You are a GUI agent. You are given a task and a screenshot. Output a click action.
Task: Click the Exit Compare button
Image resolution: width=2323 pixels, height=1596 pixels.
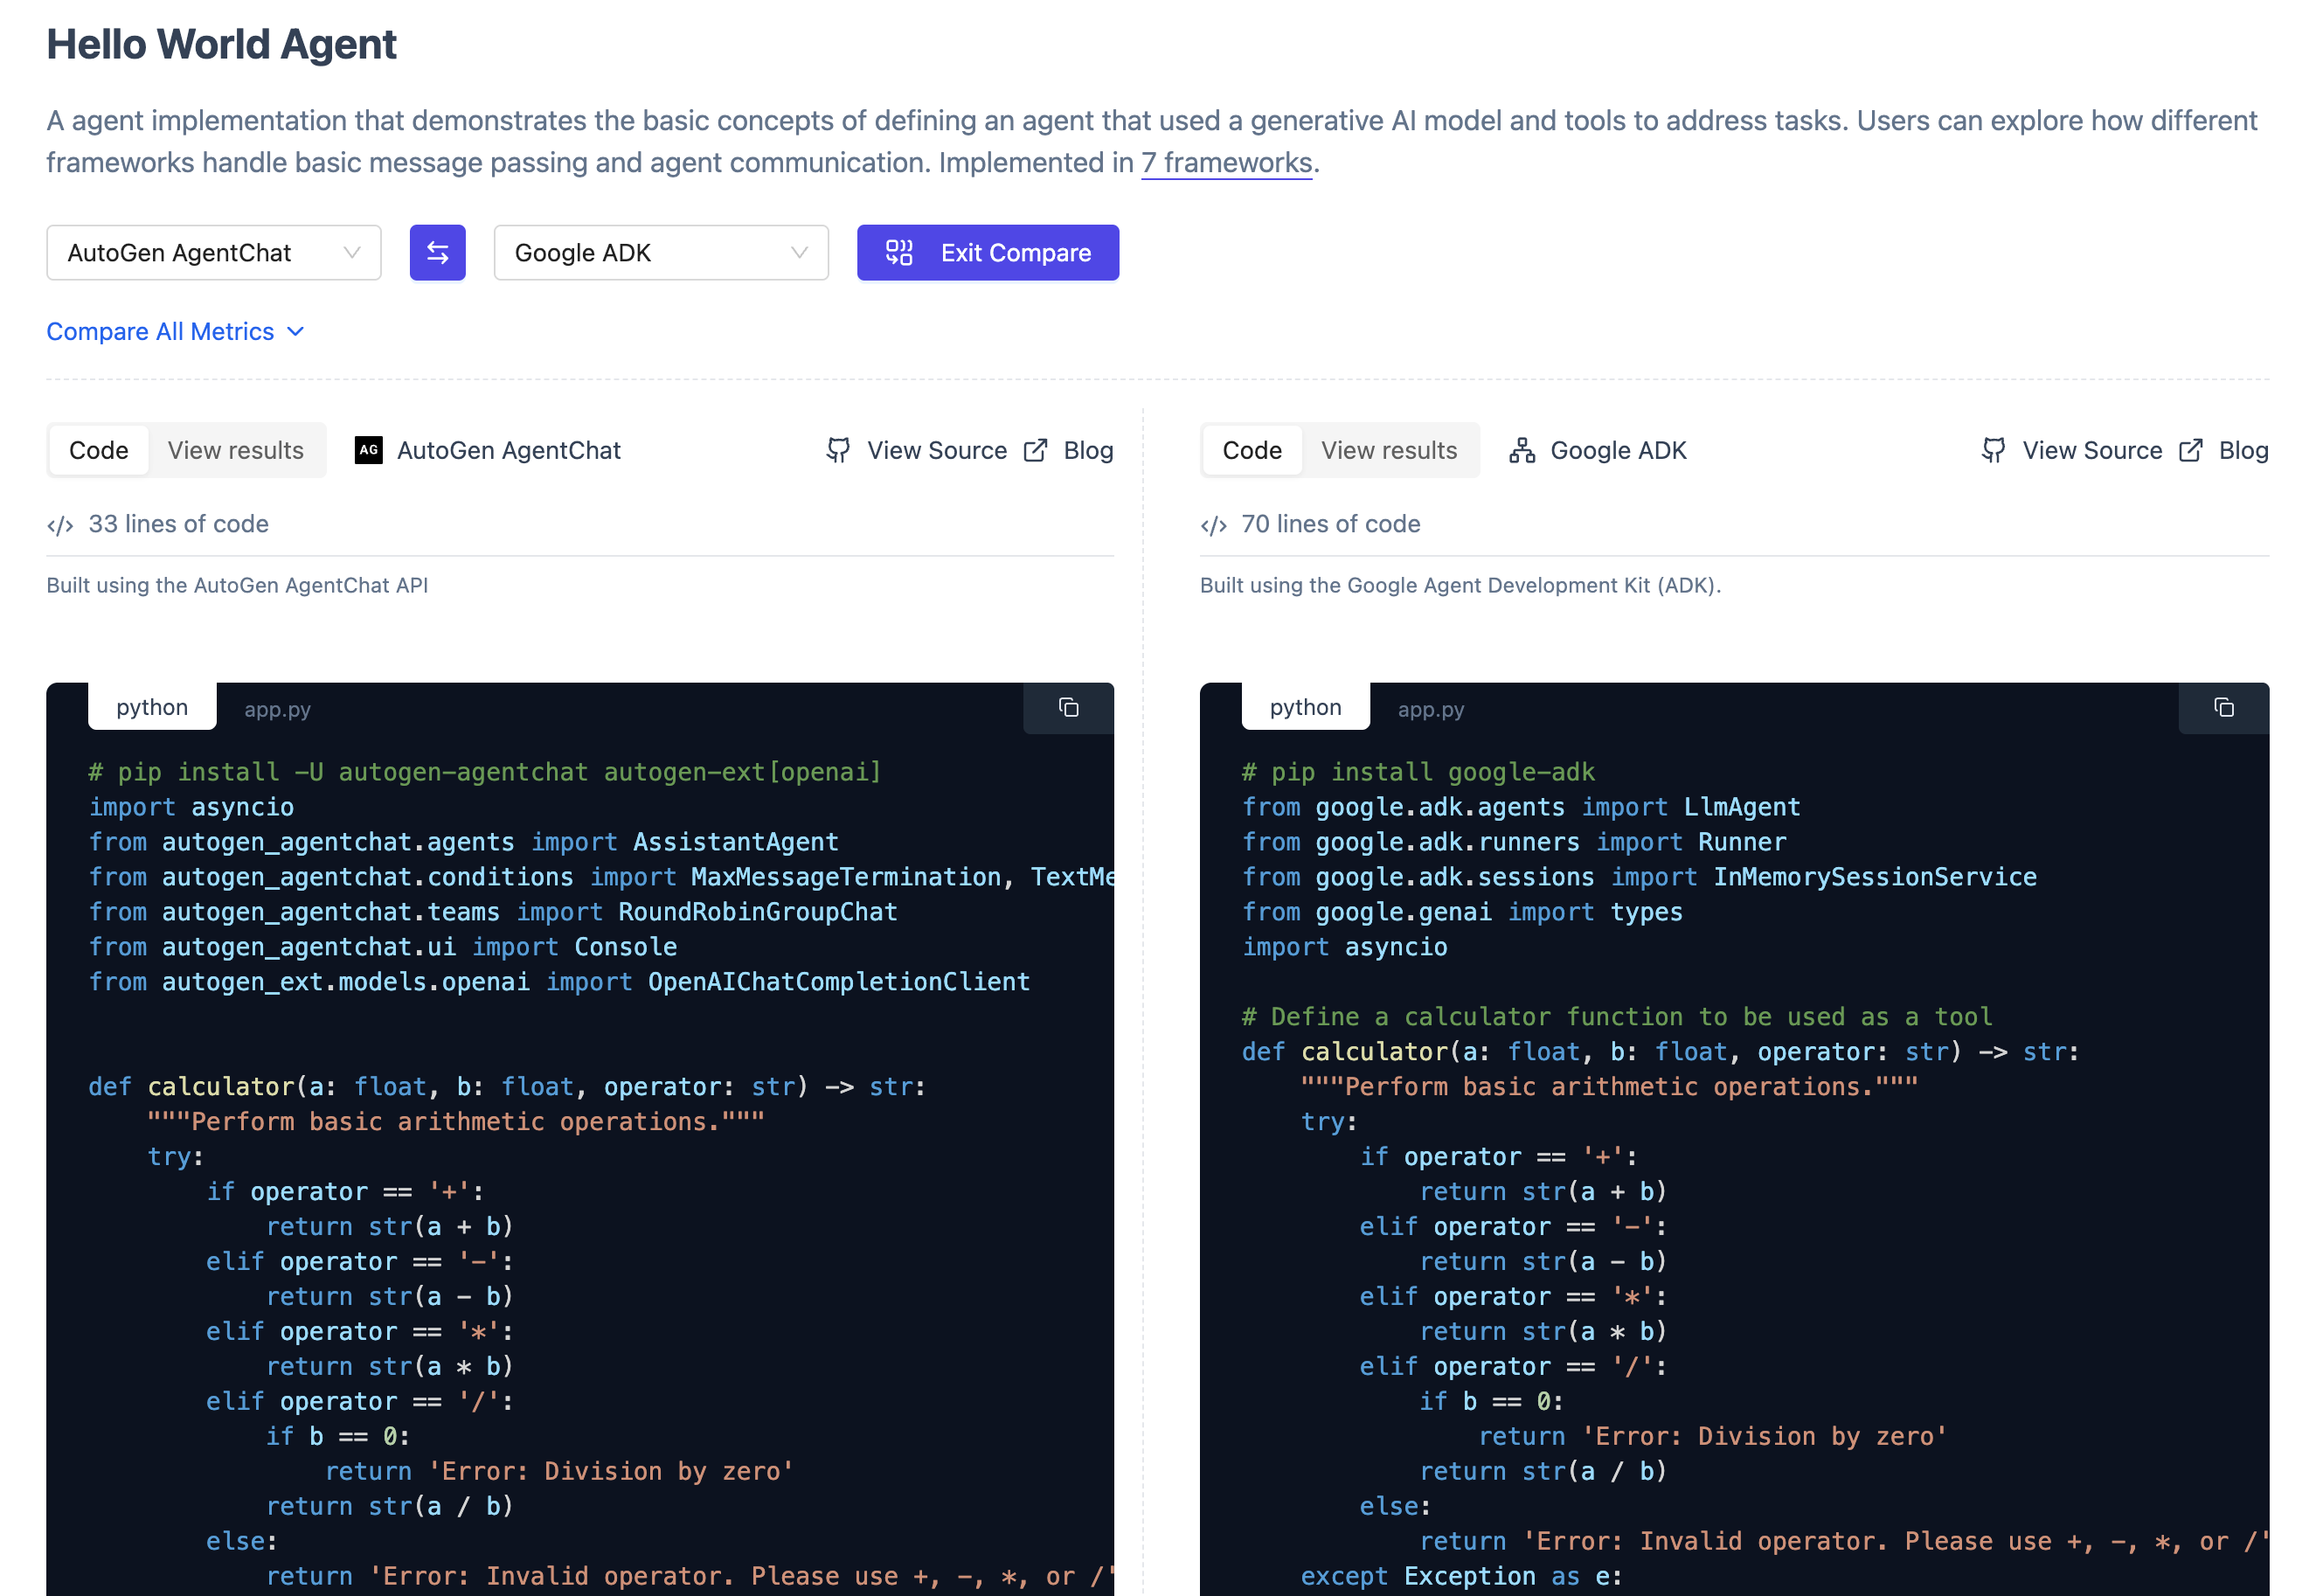[987, 252]
